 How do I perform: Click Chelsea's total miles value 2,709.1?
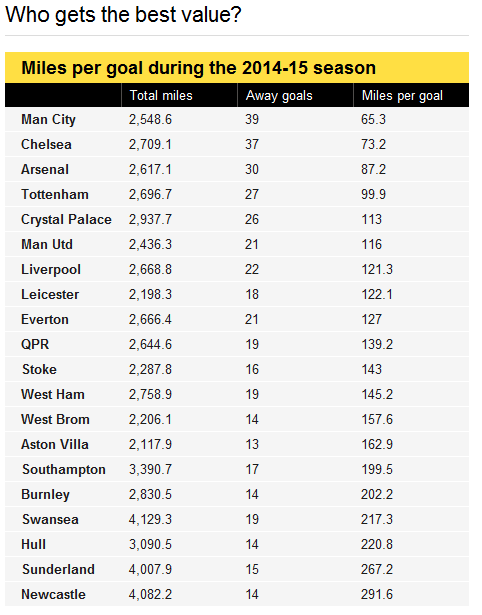point(150,144)
